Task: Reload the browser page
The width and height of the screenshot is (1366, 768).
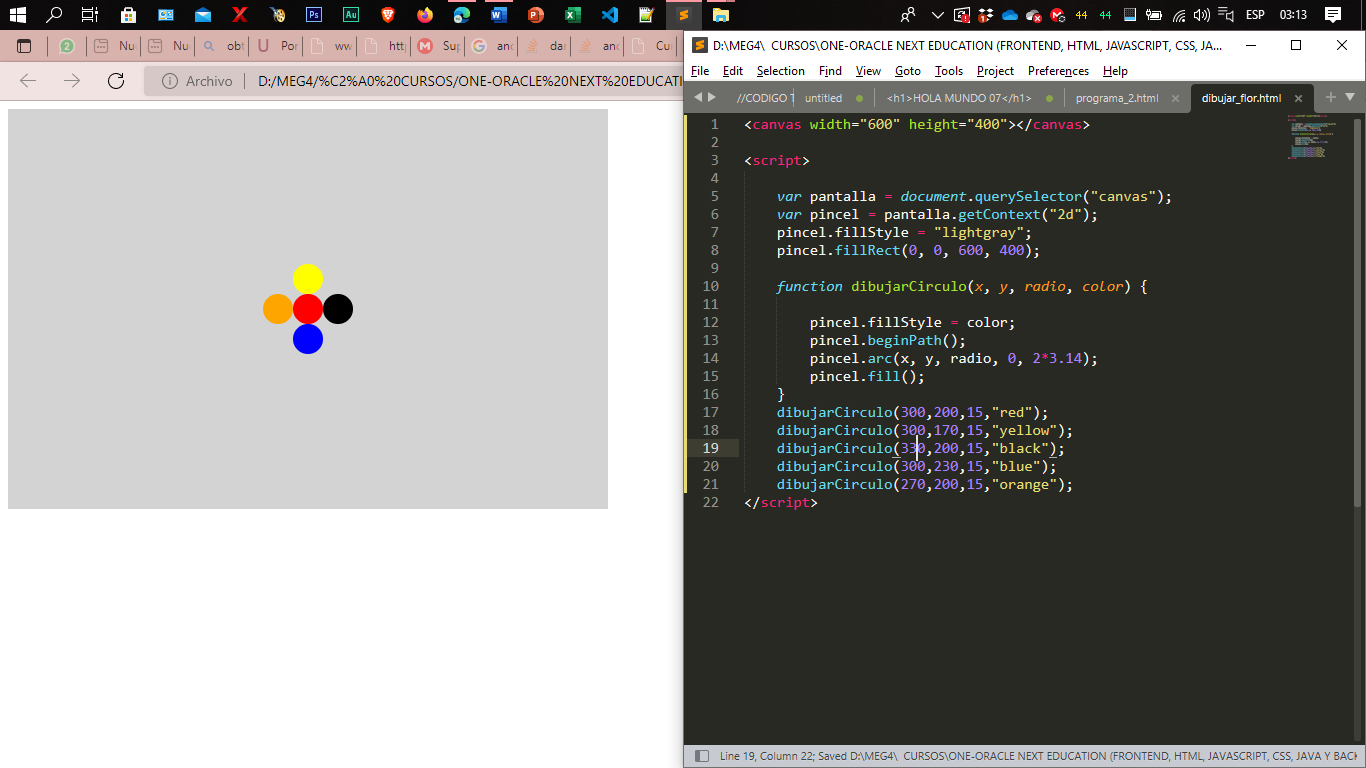Action: point(116,81)
